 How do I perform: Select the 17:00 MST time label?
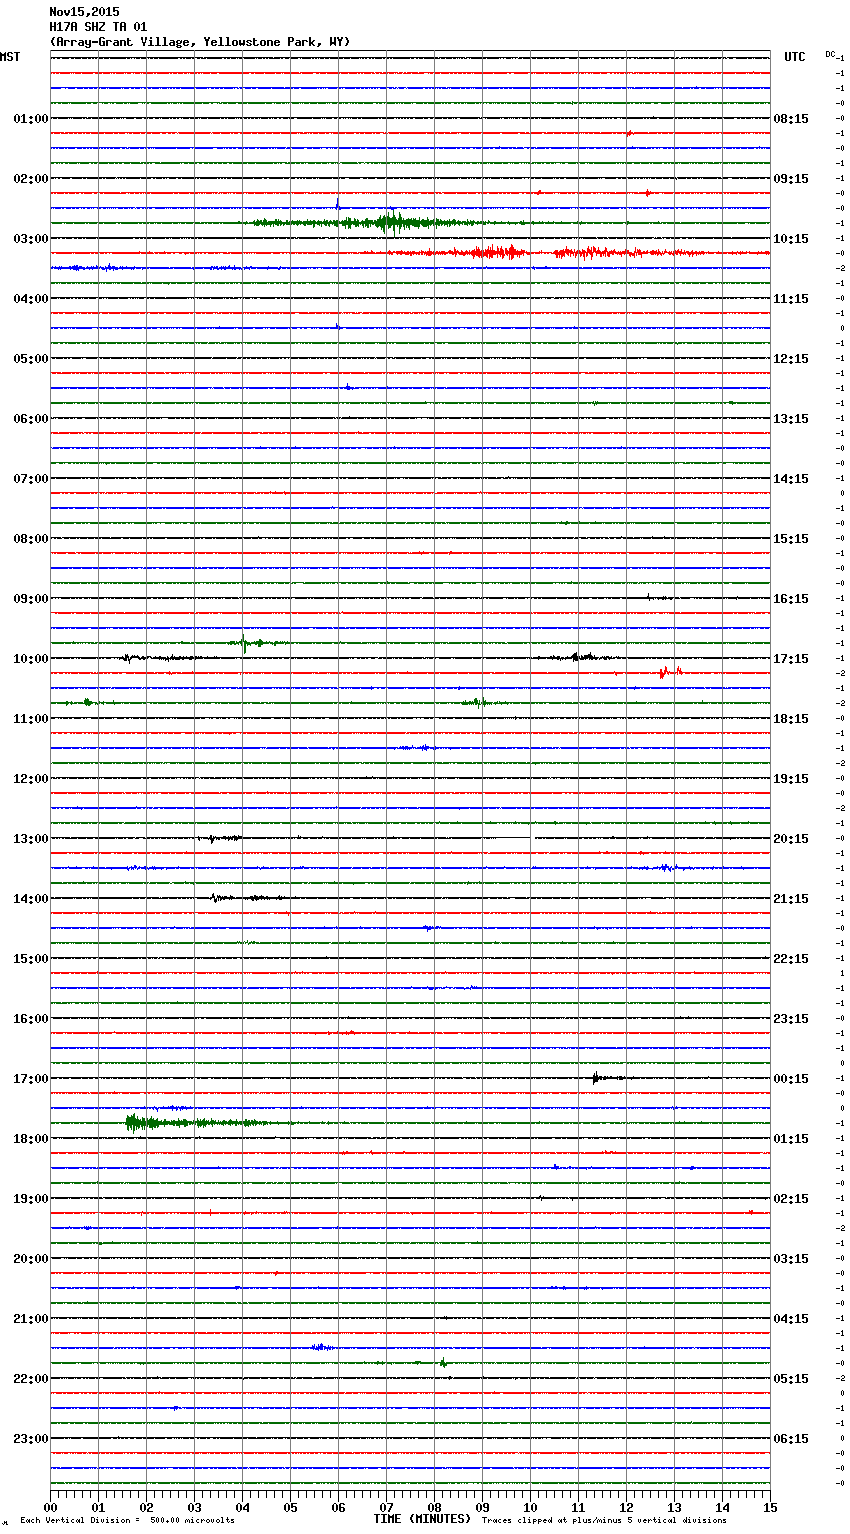pos(31,1079)
